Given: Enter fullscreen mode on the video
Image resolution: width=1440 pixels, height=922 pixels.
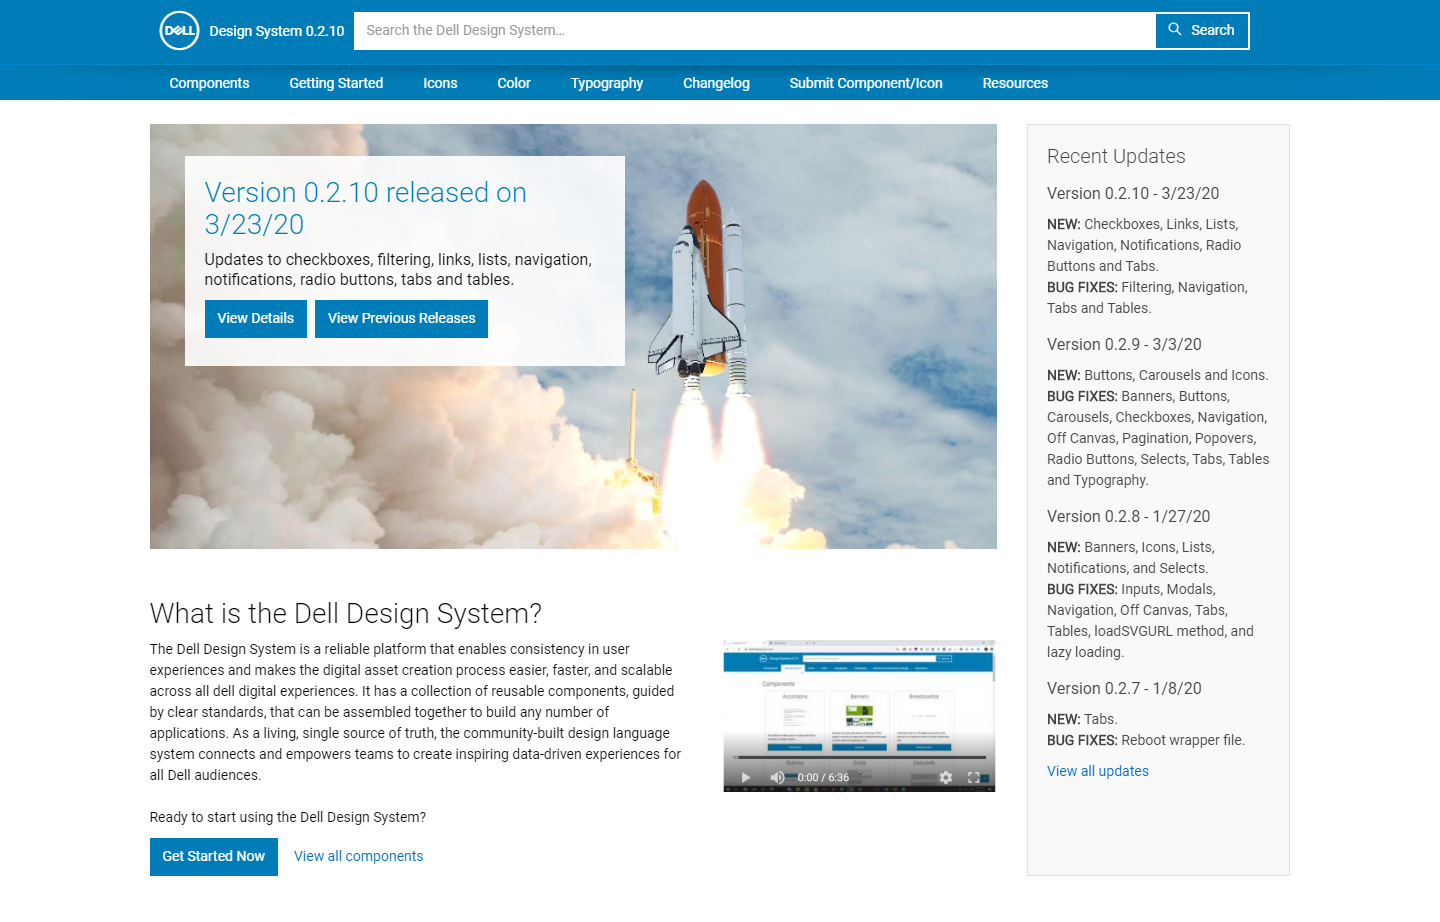Looking at the screenshot, I should [x=973, y=777].
